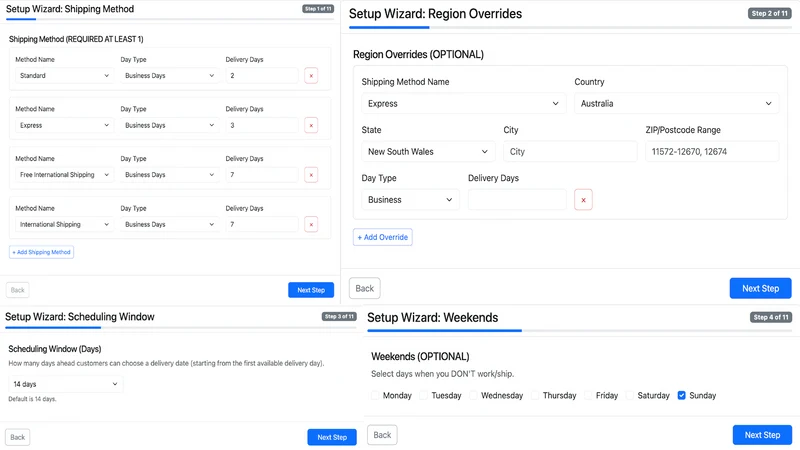Click Back in Shipping Method wizard

[x=17, y=290]
